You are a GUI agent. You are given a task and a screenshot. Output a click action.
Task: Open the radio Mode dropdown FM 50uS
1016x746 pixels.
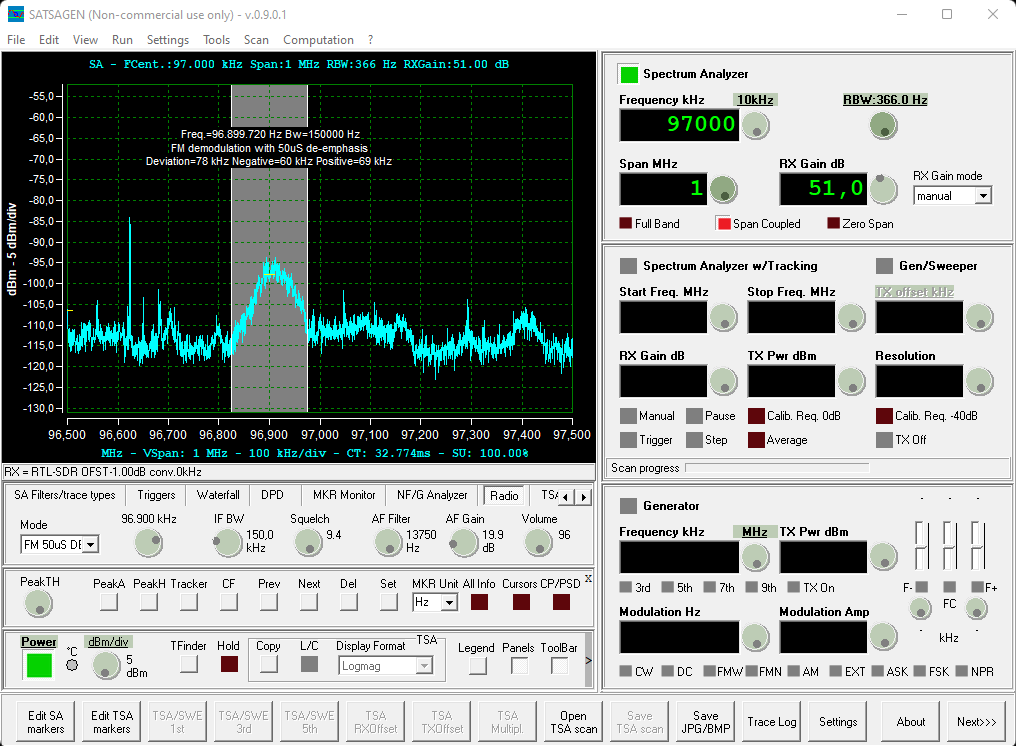91,544
